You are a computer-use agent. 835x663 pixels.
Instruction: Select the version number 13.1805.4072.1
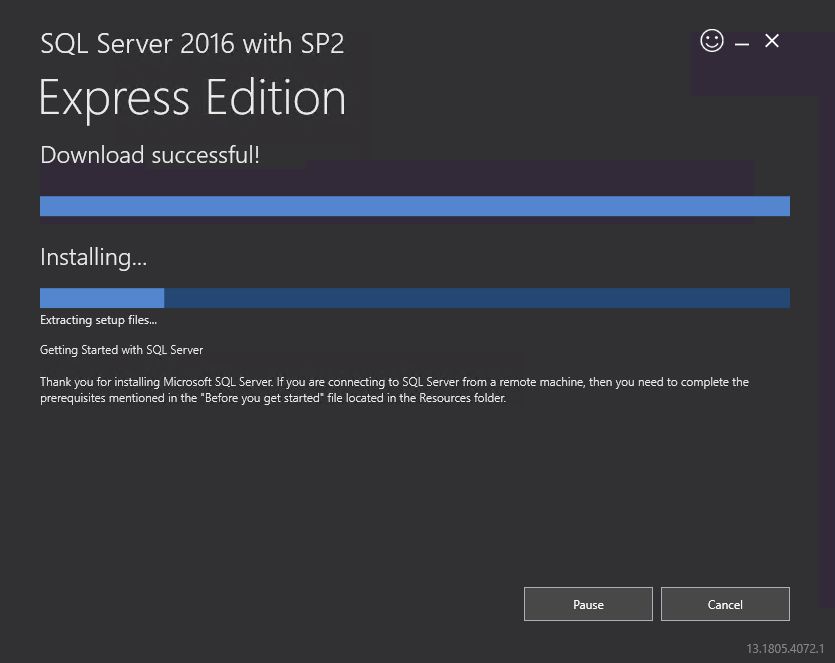click(x=784, y=647)
